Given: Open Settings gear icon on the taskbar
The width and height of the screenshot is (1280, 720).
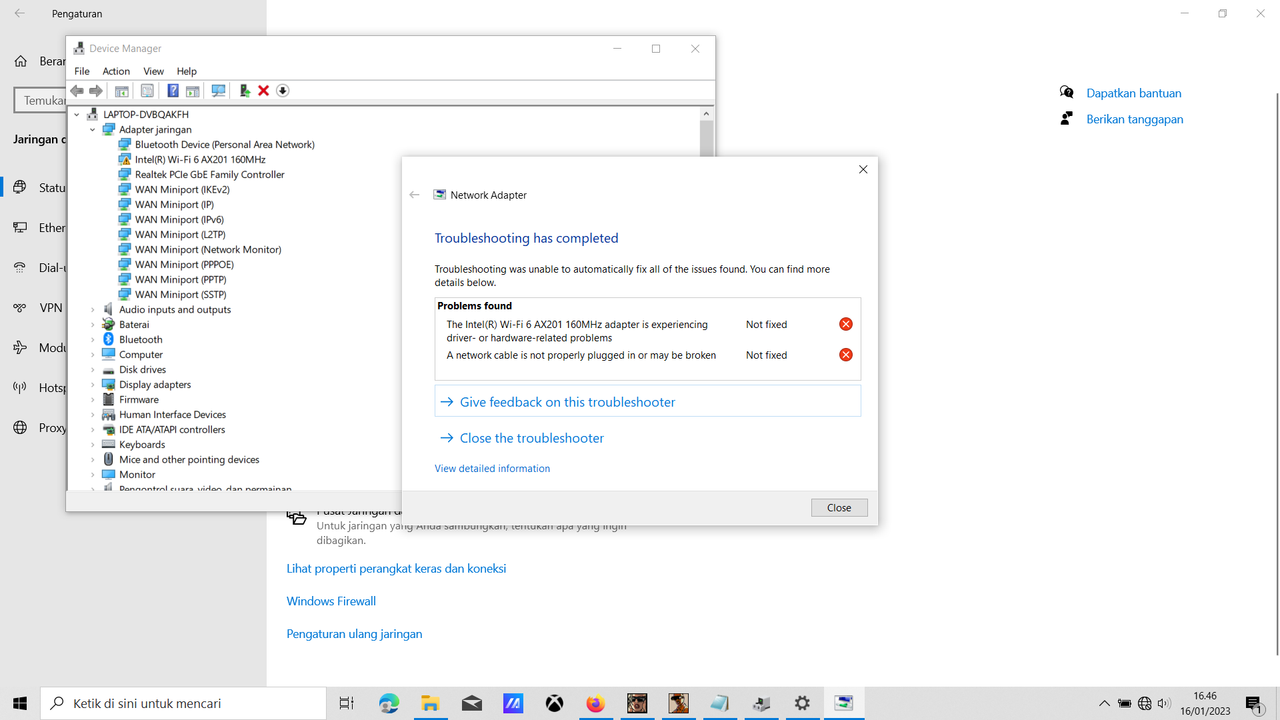Looking at the screenshot, I should pyautogui.click(x=802, y=703).
